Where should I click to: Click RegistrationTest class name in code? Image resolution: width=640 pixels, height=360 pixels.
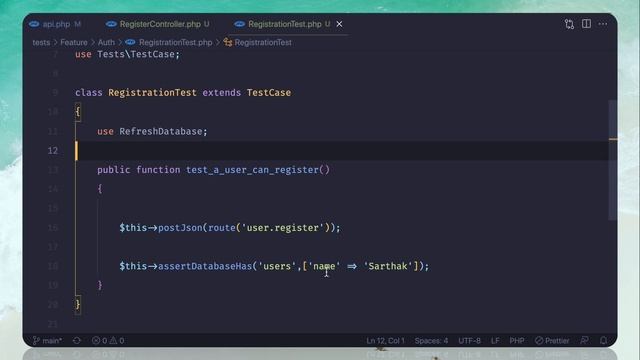[152, 93]
